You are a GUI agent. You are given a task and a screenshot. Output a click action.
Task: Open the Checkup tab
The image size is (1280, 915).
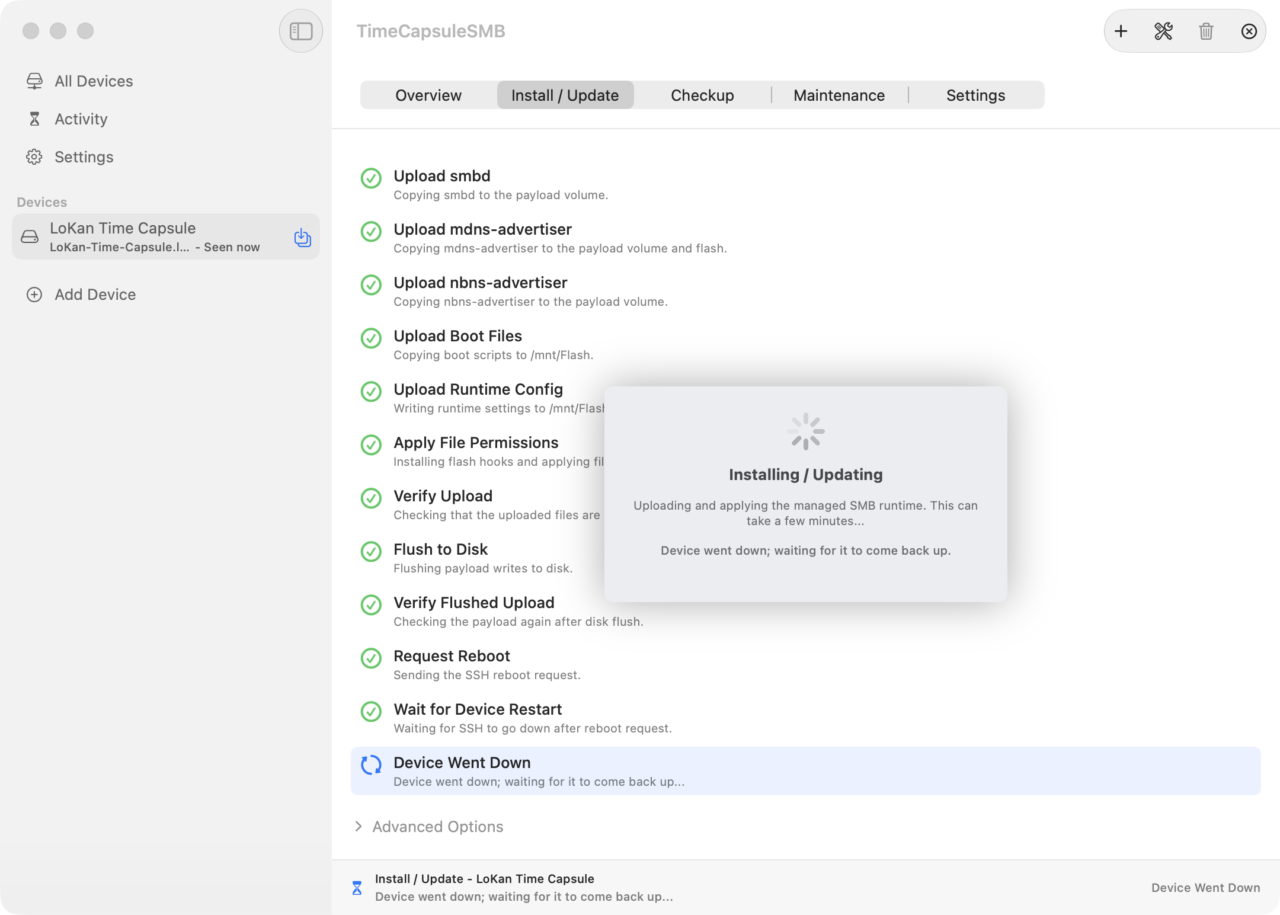point(702,95)
